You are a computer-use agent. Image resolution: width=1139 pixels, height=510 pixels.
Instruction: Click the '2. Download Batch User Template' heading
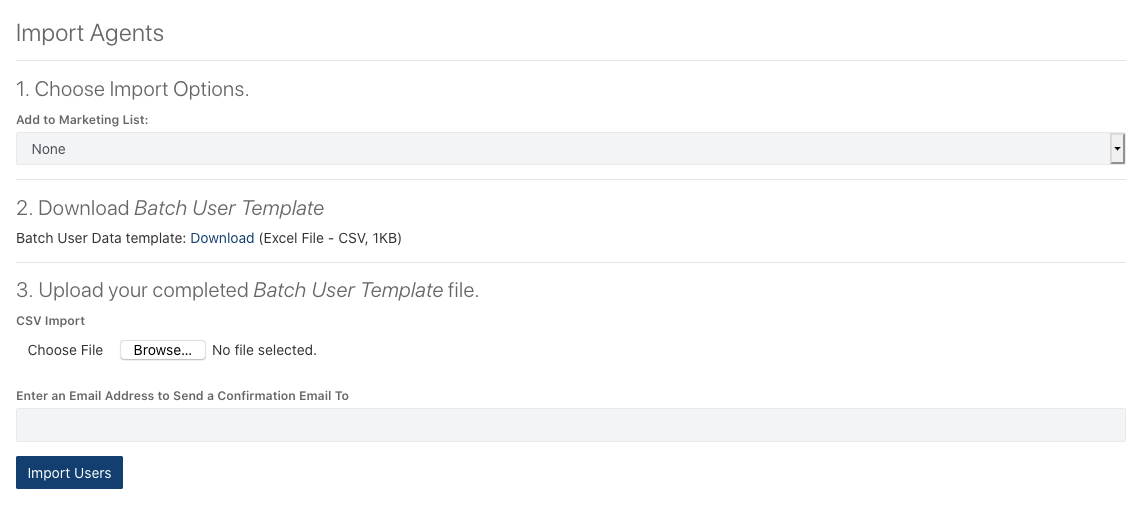[x=170, y=208]
